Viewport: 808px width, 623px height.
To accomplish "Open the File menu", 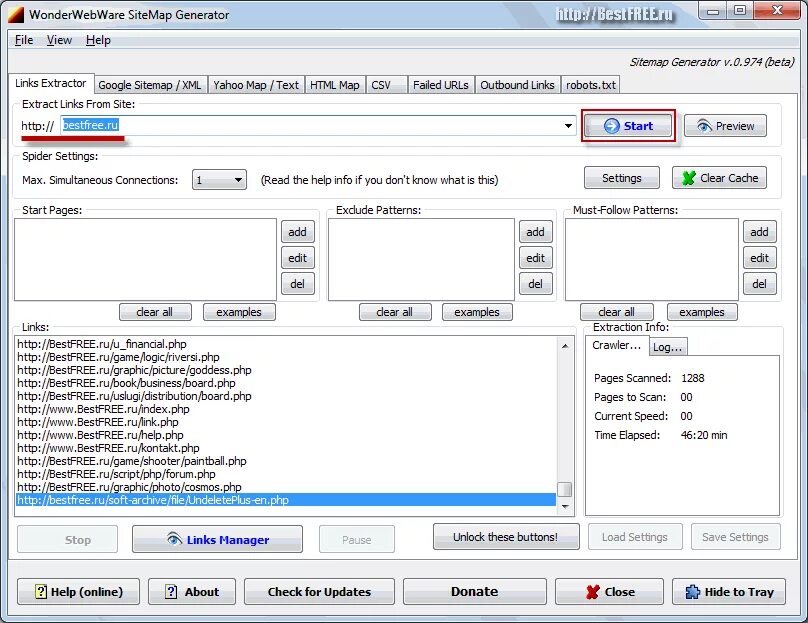I will (x=24, y=40).
